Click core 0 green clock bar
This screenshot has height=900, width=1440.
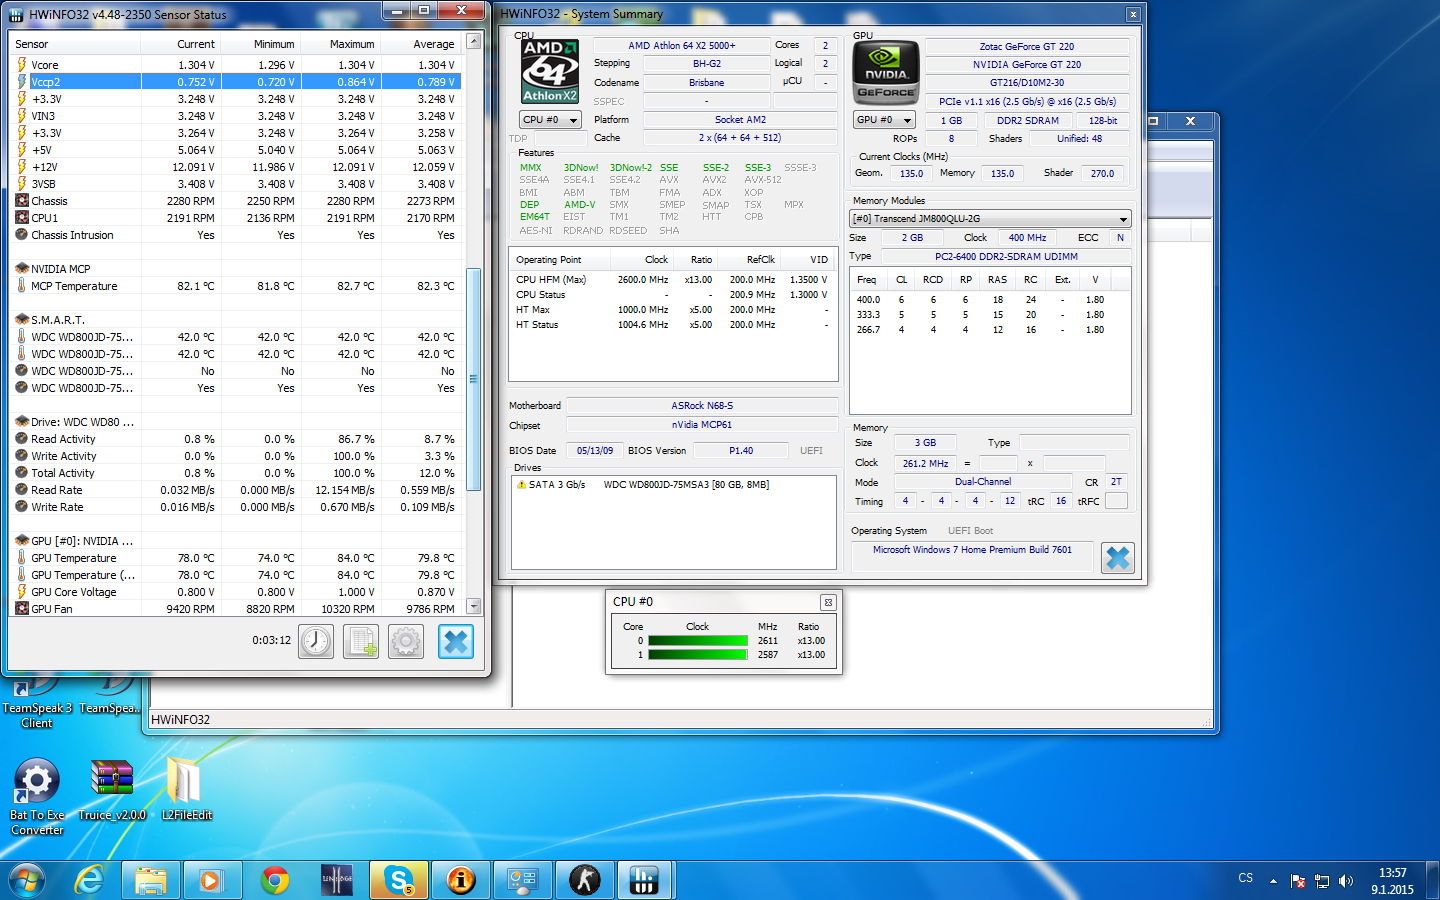698,641
